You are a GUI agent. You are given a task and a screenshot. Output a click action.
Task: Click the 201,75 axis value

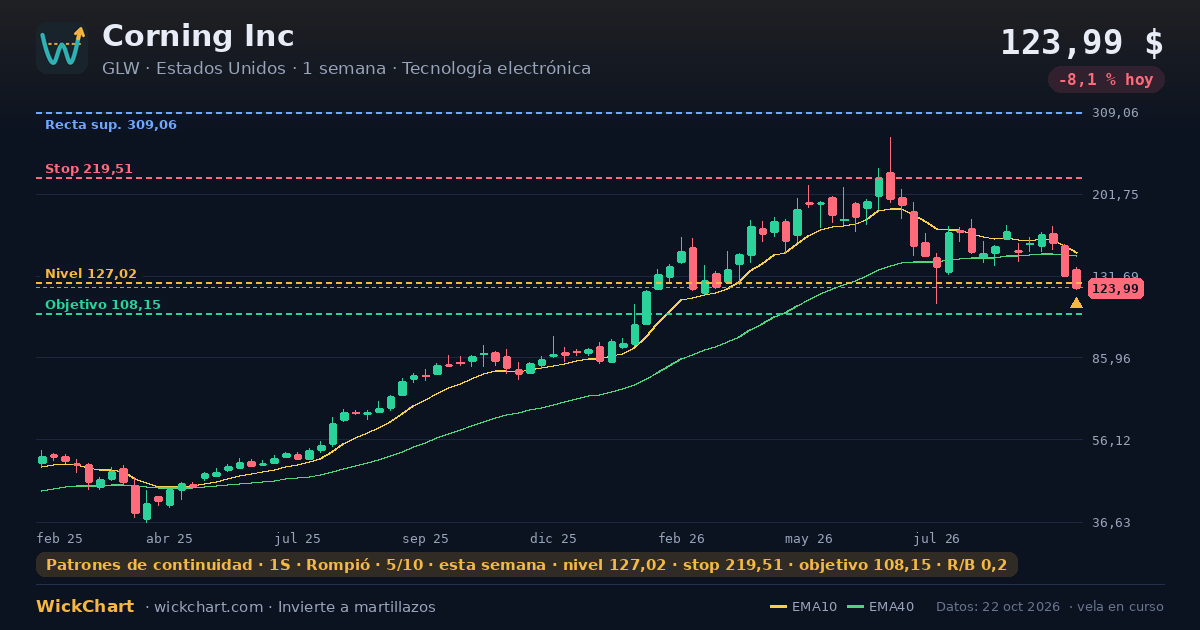pos(1115,195)
